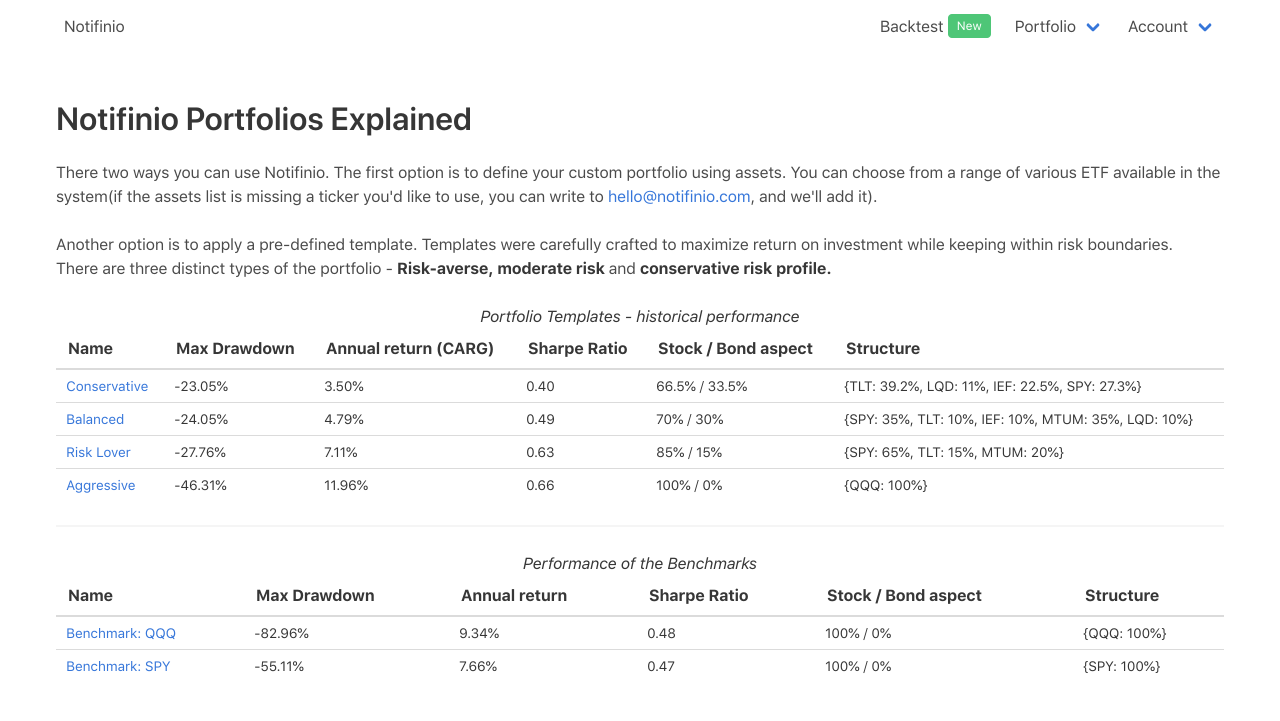Select the Balanced portfolio template

point(95,419)
